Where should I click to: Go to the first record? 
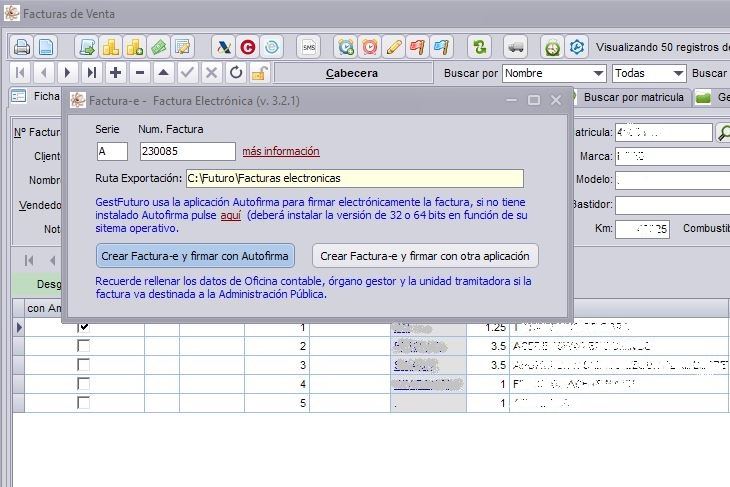[20, 73]
